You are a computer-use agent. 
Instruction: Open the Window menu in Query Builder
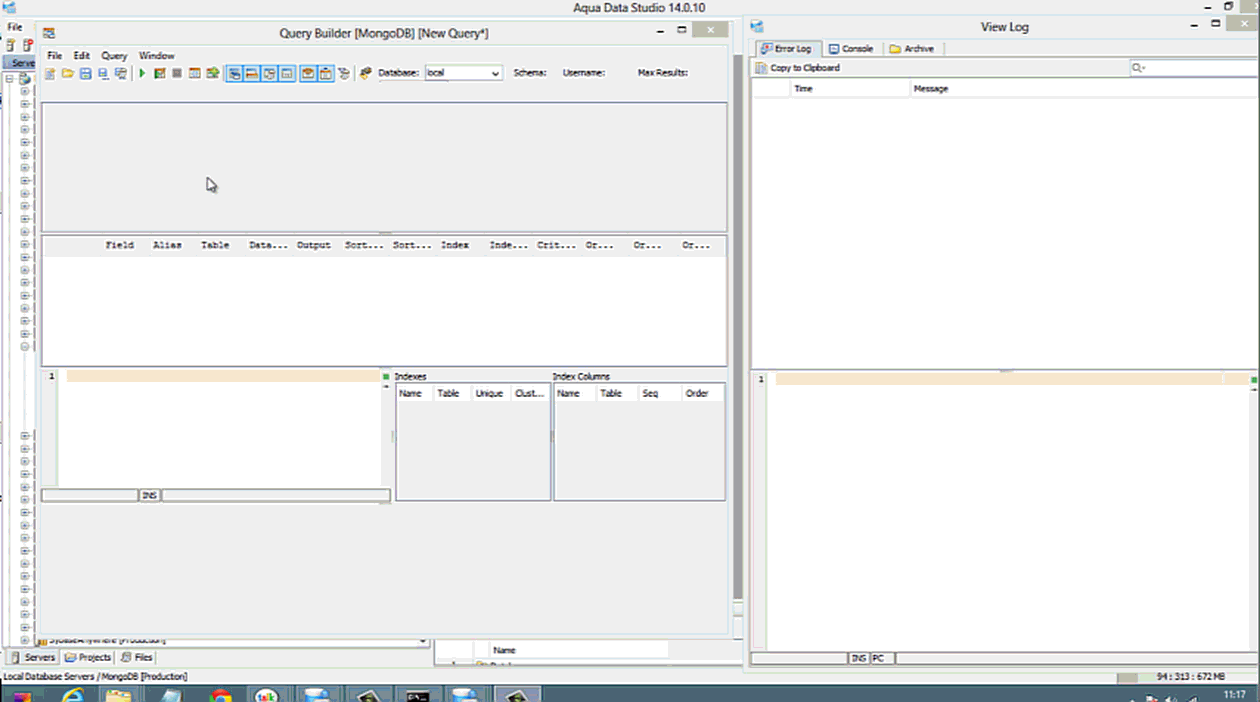pyautogui.click(x=156, y=56)
